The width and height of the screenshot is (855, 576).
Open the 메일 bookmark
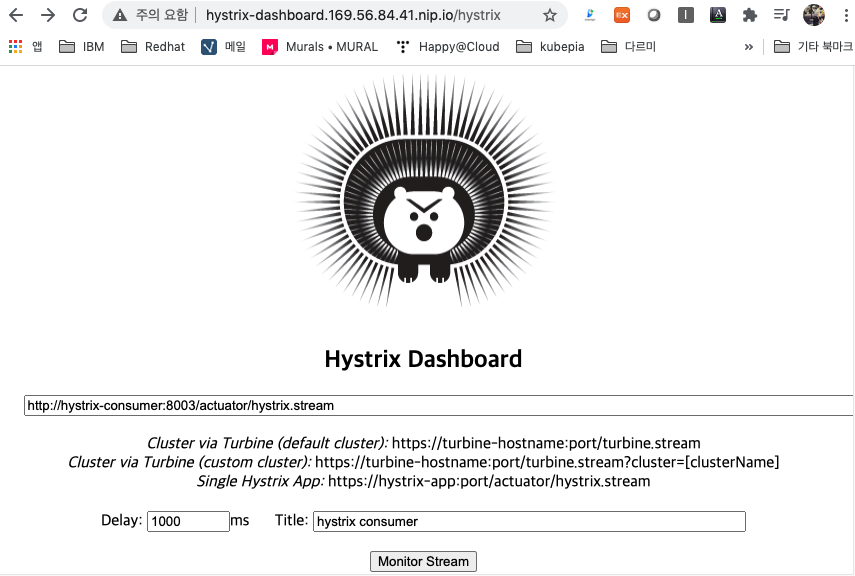point(224,47)
